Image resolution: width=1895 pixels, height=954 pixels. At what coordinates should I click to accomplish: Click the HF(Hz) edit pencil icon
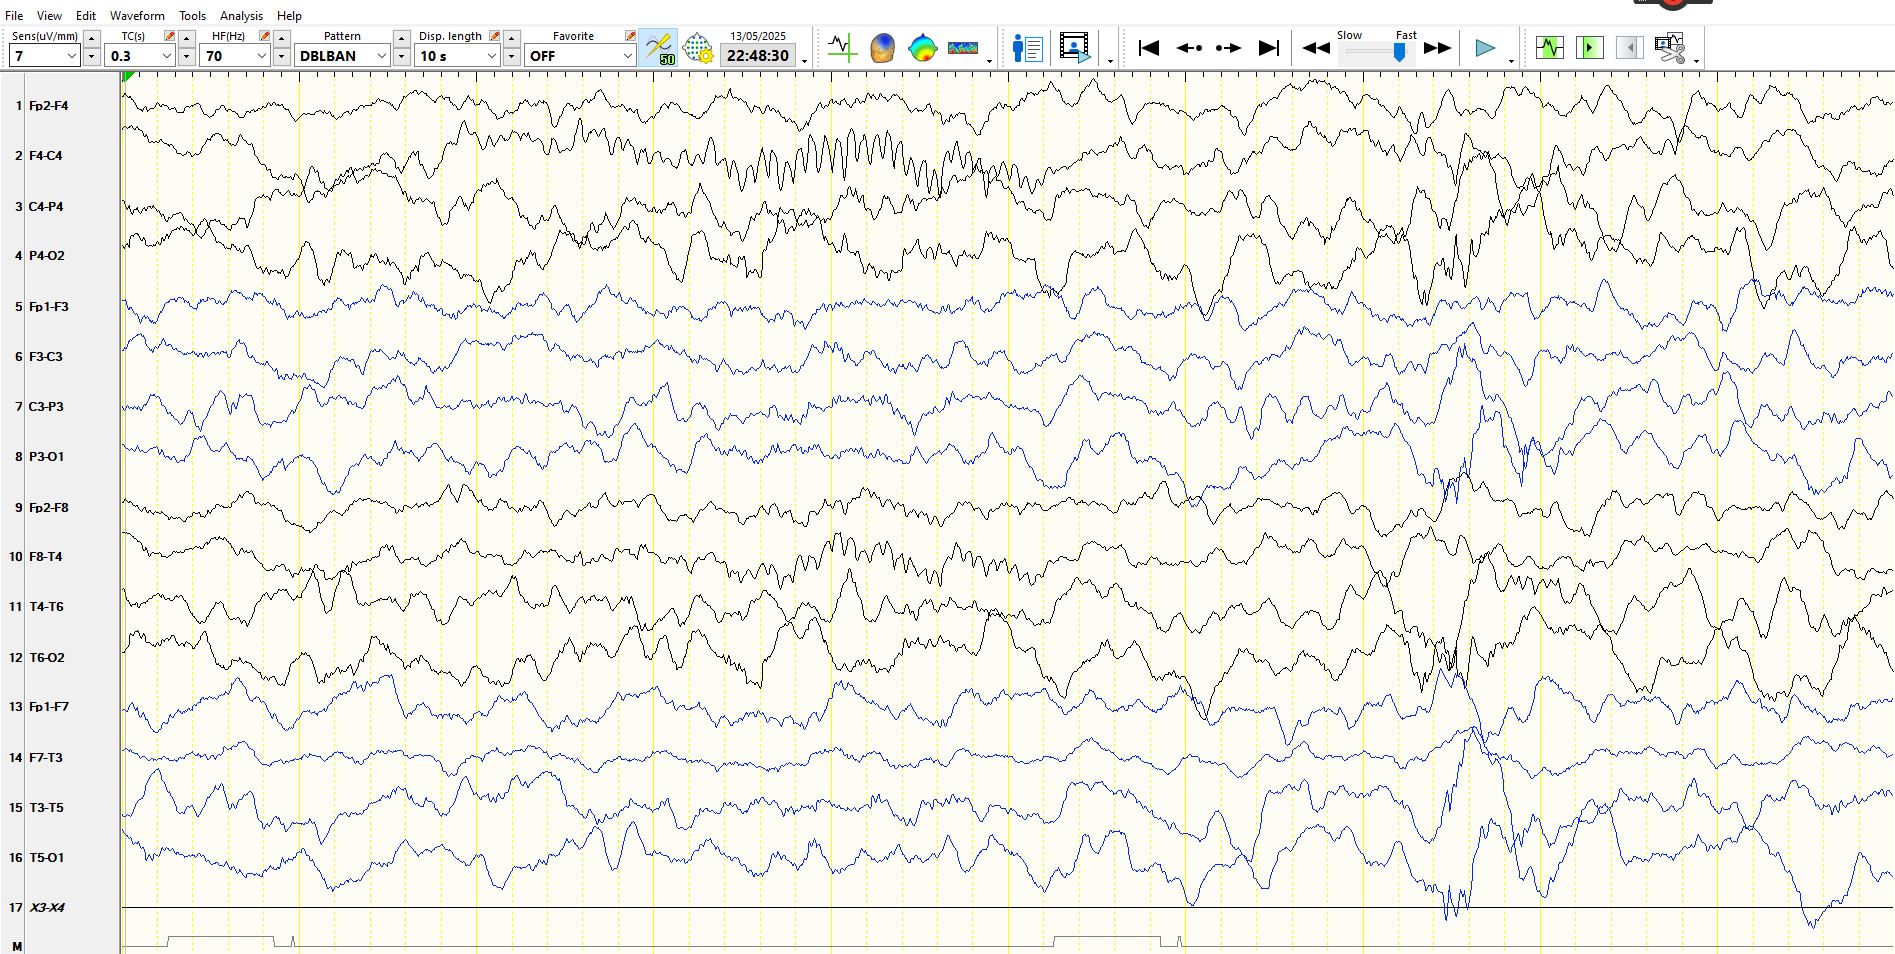264,36
